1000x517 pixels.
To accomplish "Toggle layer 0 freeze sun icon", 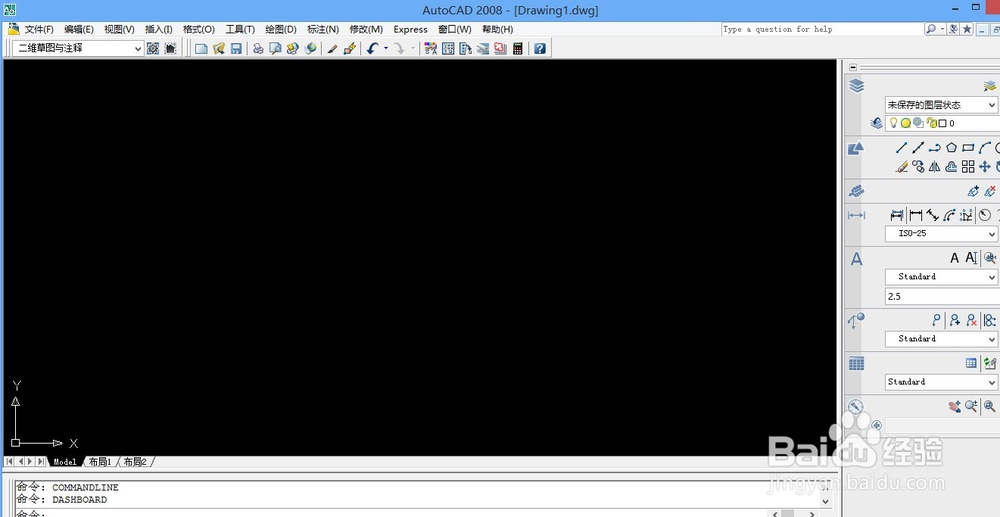I will click(905, 123).
